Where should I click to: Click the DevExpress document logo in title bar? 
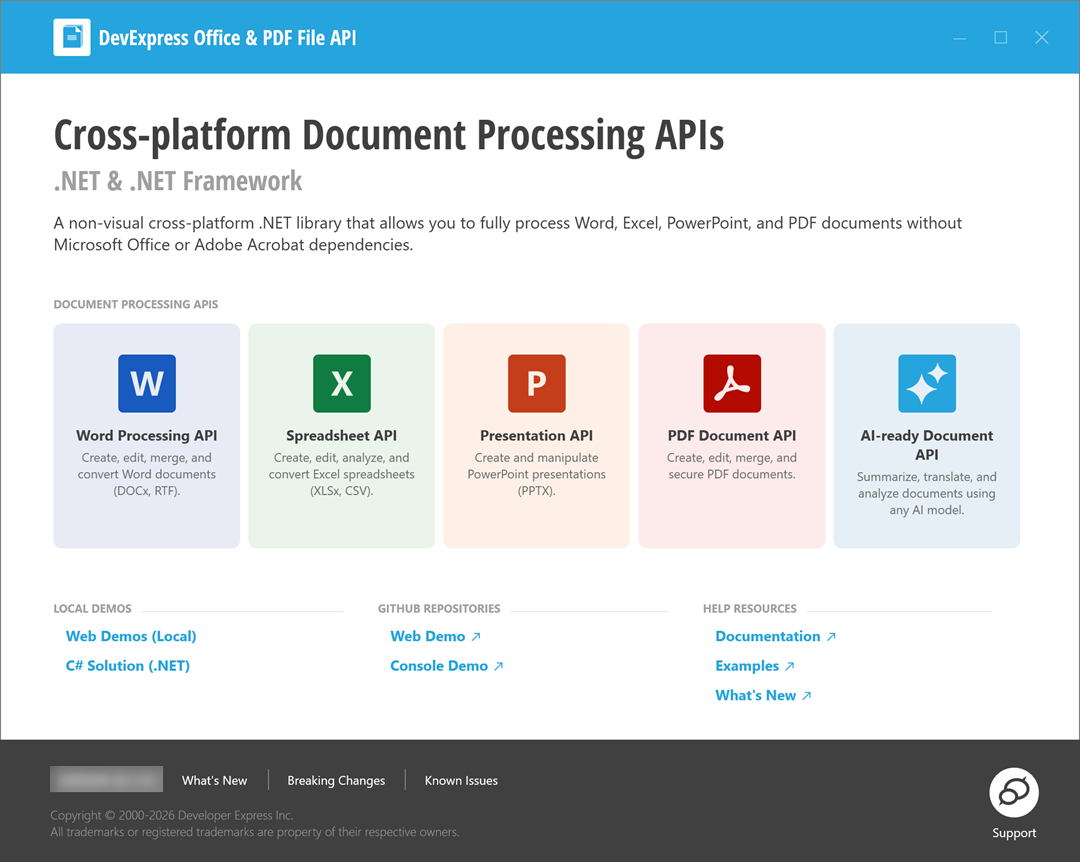[72, 37]
